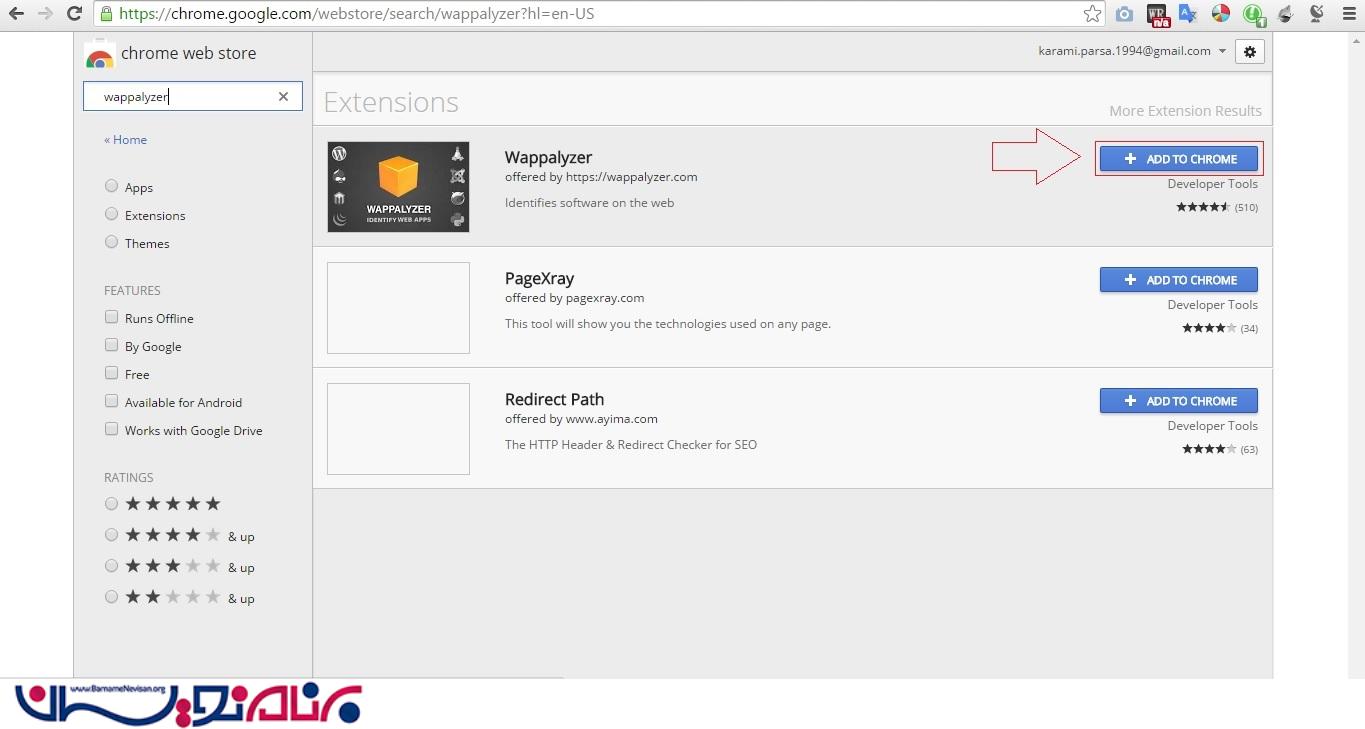Click the Chrome Web Store logo

100,55
